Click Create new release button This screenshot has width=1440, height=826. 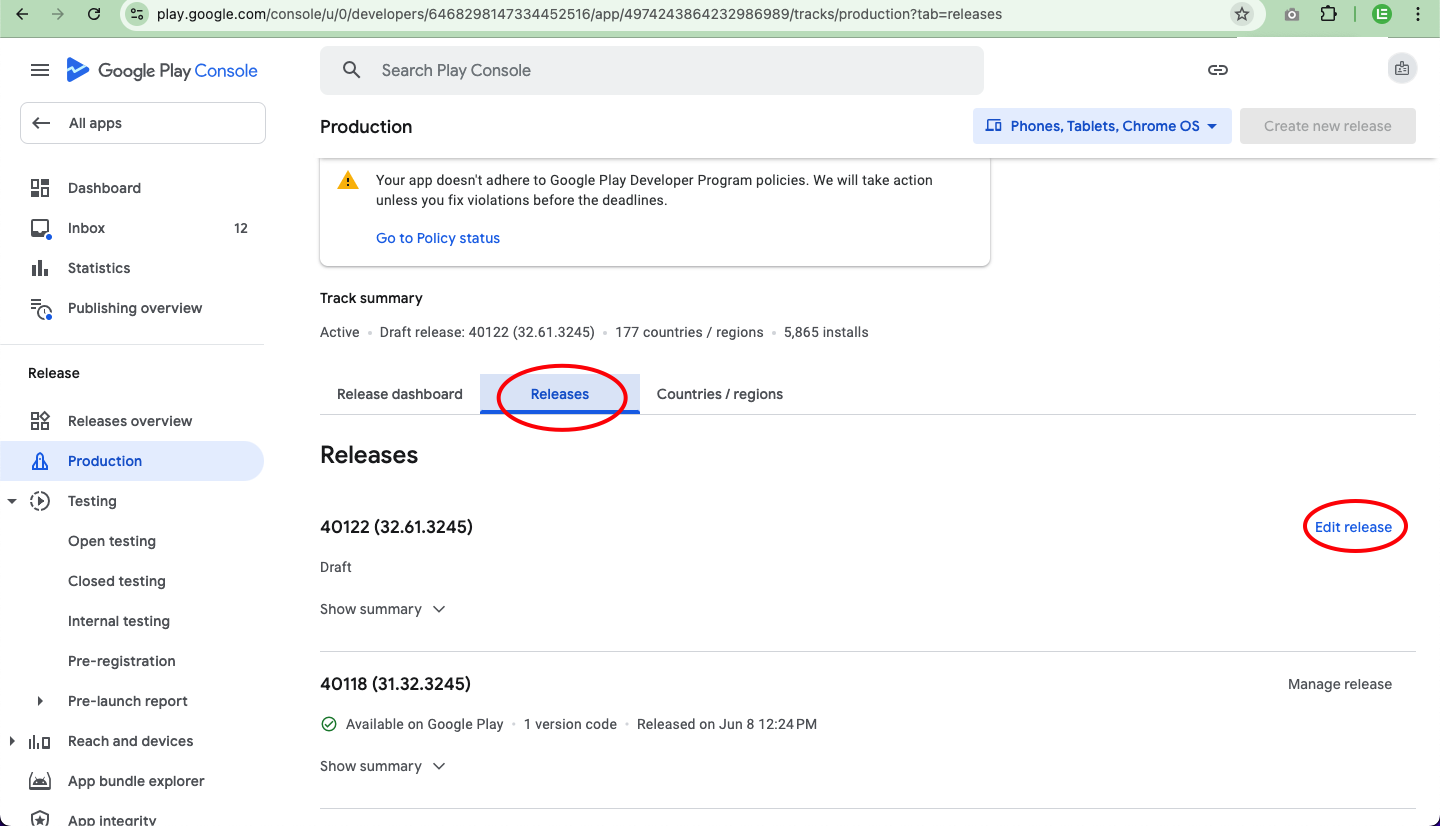(x=1328, y=126)
